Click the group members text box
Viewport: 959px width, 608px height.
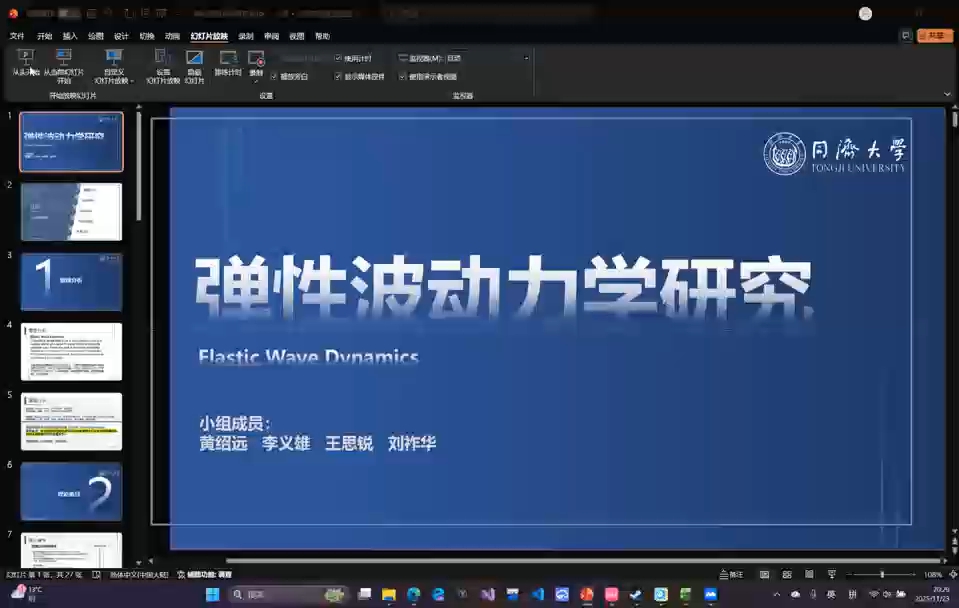pyautogui.click(x=317, y=433)
